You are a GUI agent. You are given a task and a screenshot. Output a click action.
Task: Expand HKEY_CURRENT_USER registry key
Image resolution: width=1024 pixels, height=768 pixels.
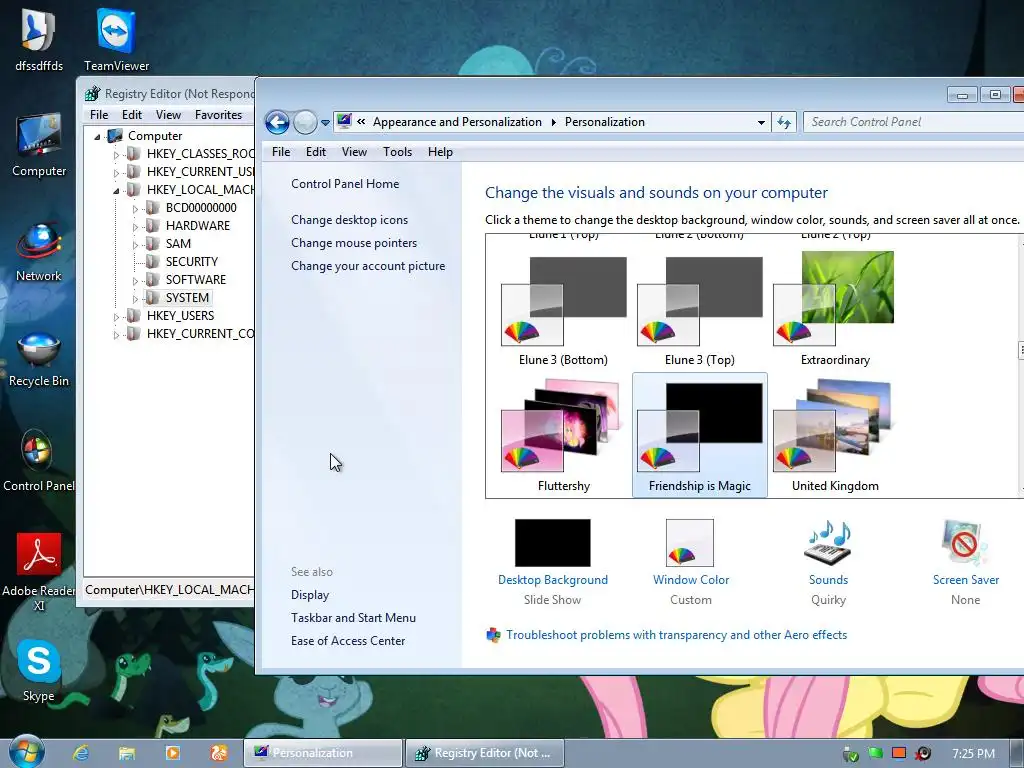coord(116,172)
